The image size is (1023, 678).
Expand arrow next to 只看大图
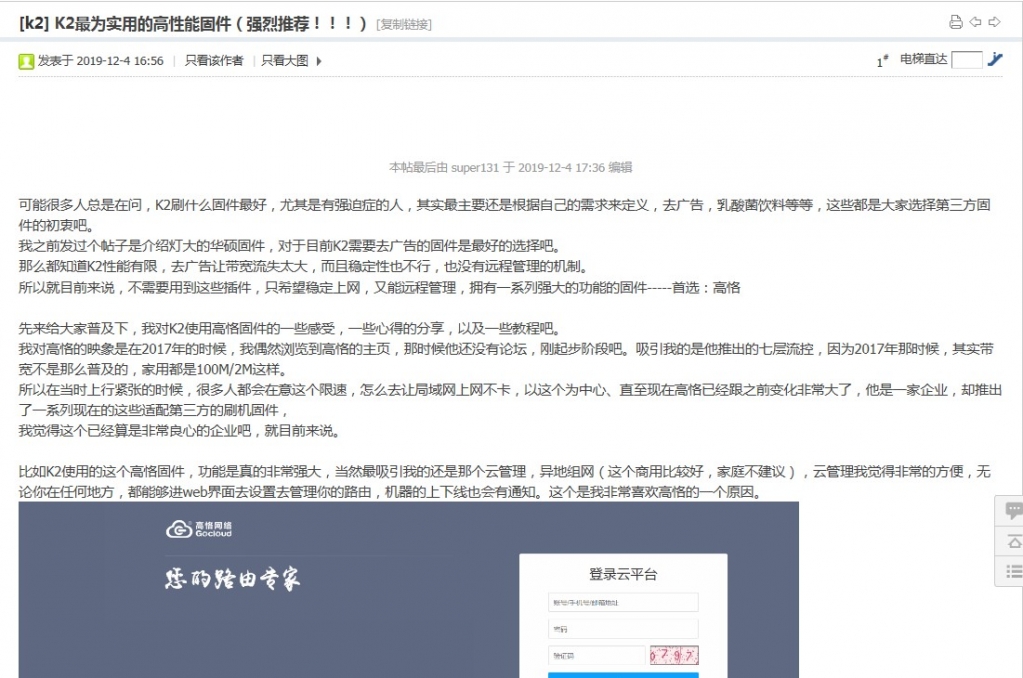319,61
